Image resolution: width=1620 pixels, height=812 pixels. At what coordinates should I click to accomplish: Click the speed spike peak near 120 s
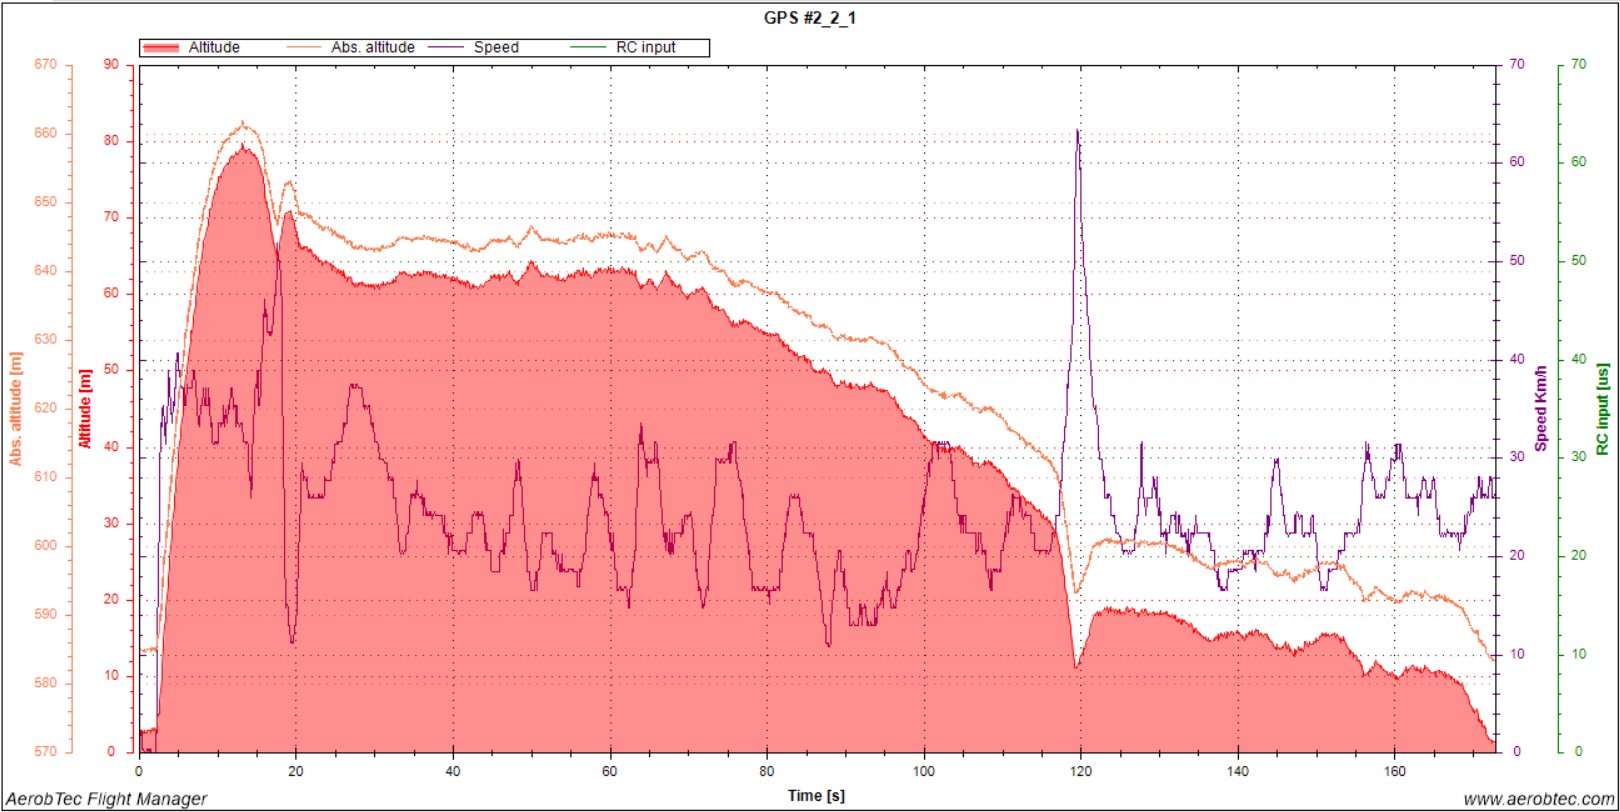pyautogui.click(x=1077, y=131)
